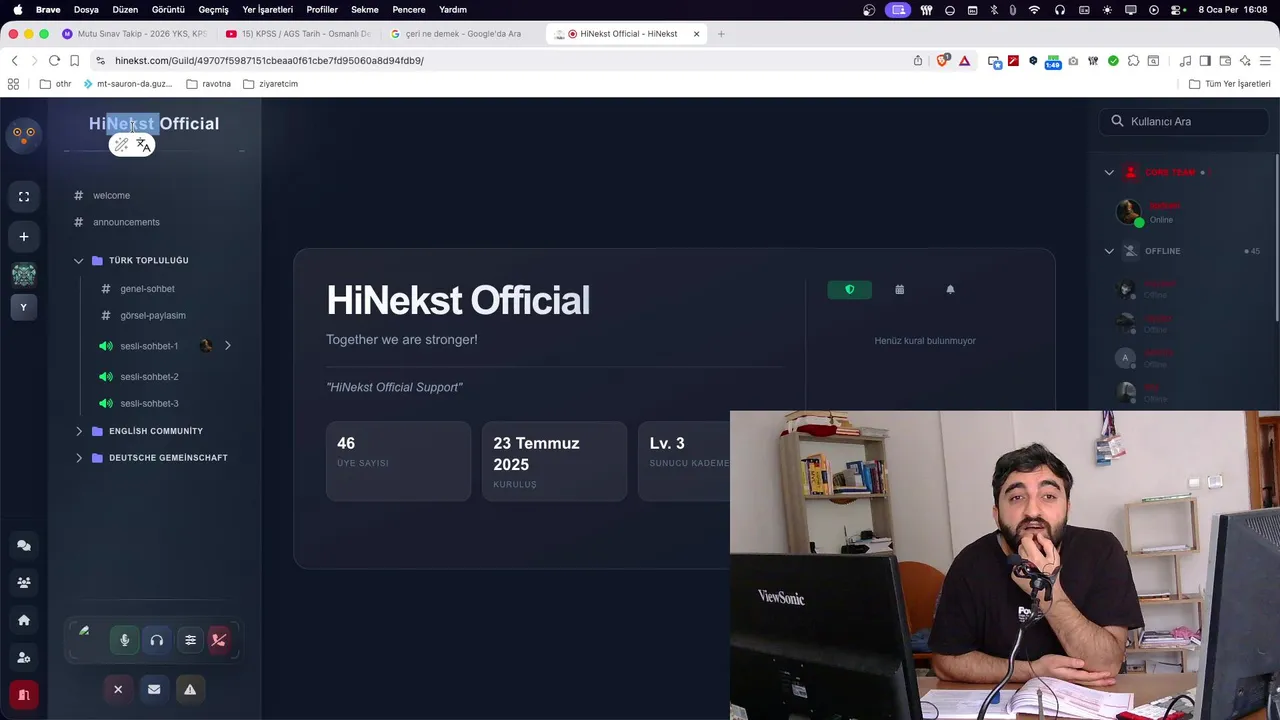Viewport: 1280px width, 720px height.
Task: Click the Kullanıcı Ara search field
Action: [1184, 121]
